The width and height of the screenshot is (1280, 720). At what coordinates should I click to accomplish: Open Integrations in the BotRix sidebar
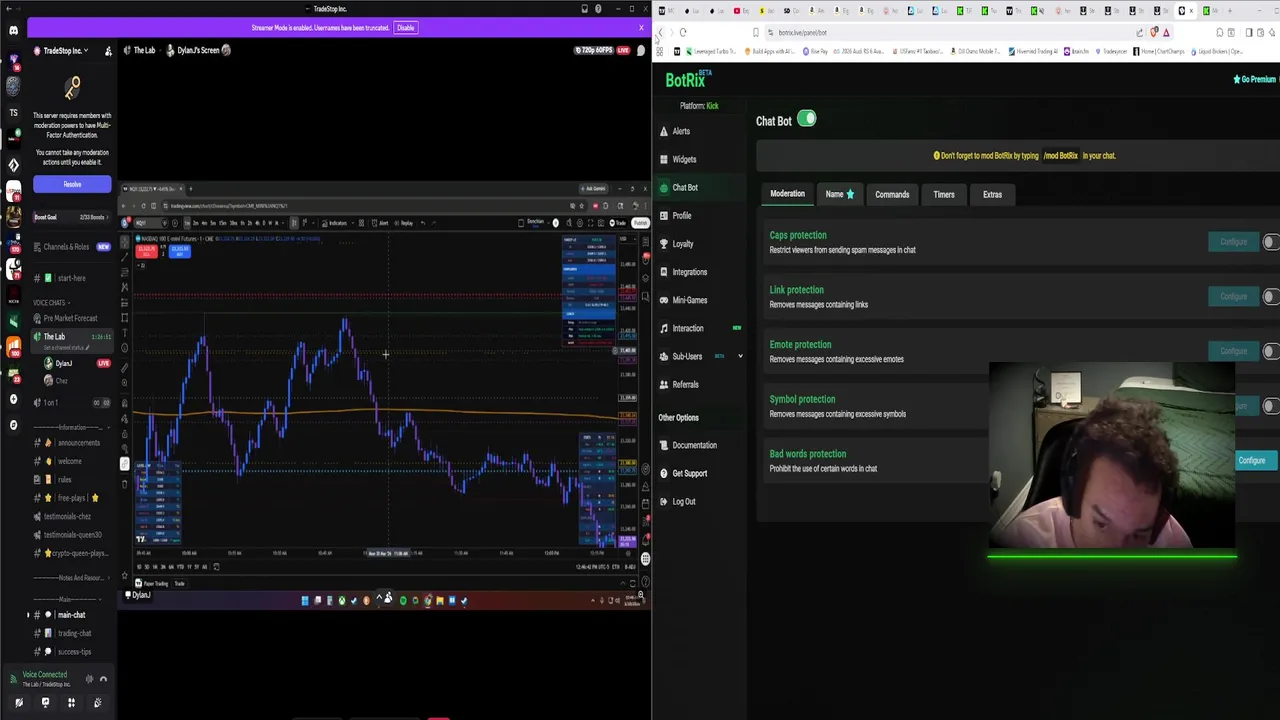pyautogui.click(x=689, y=272)
